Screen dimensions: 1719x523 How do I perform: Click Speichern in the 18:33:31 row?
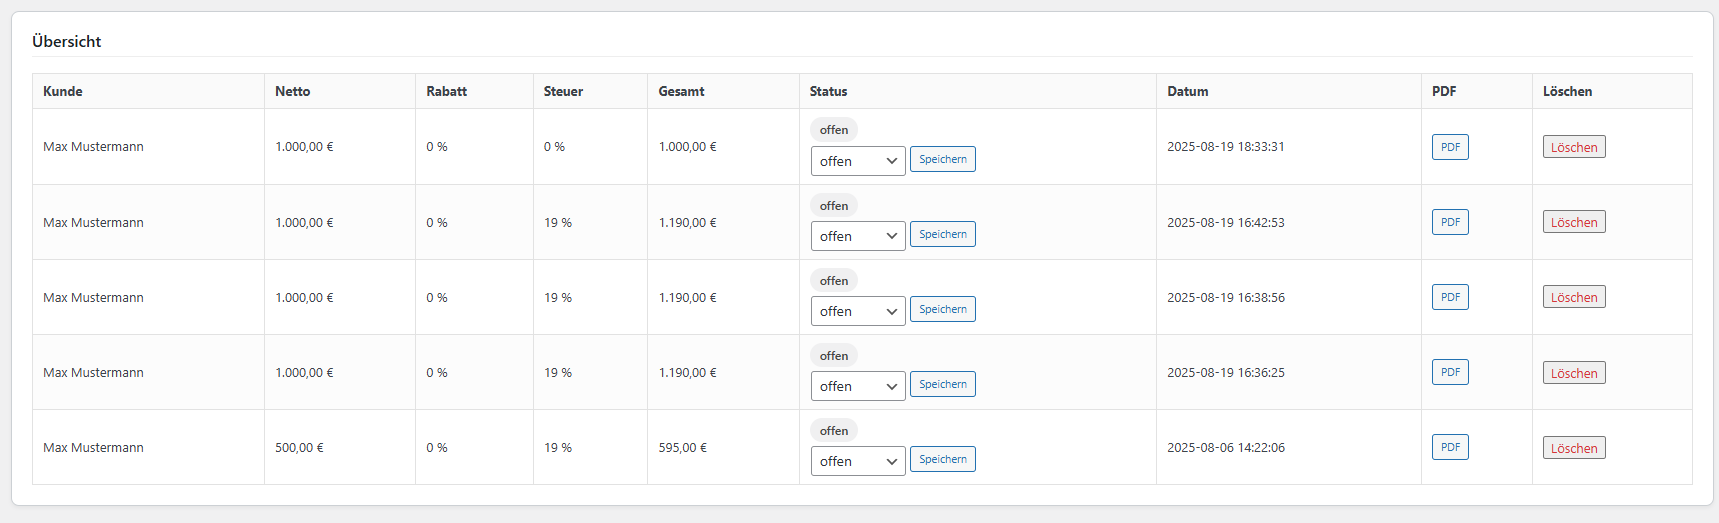pos(942,159)
